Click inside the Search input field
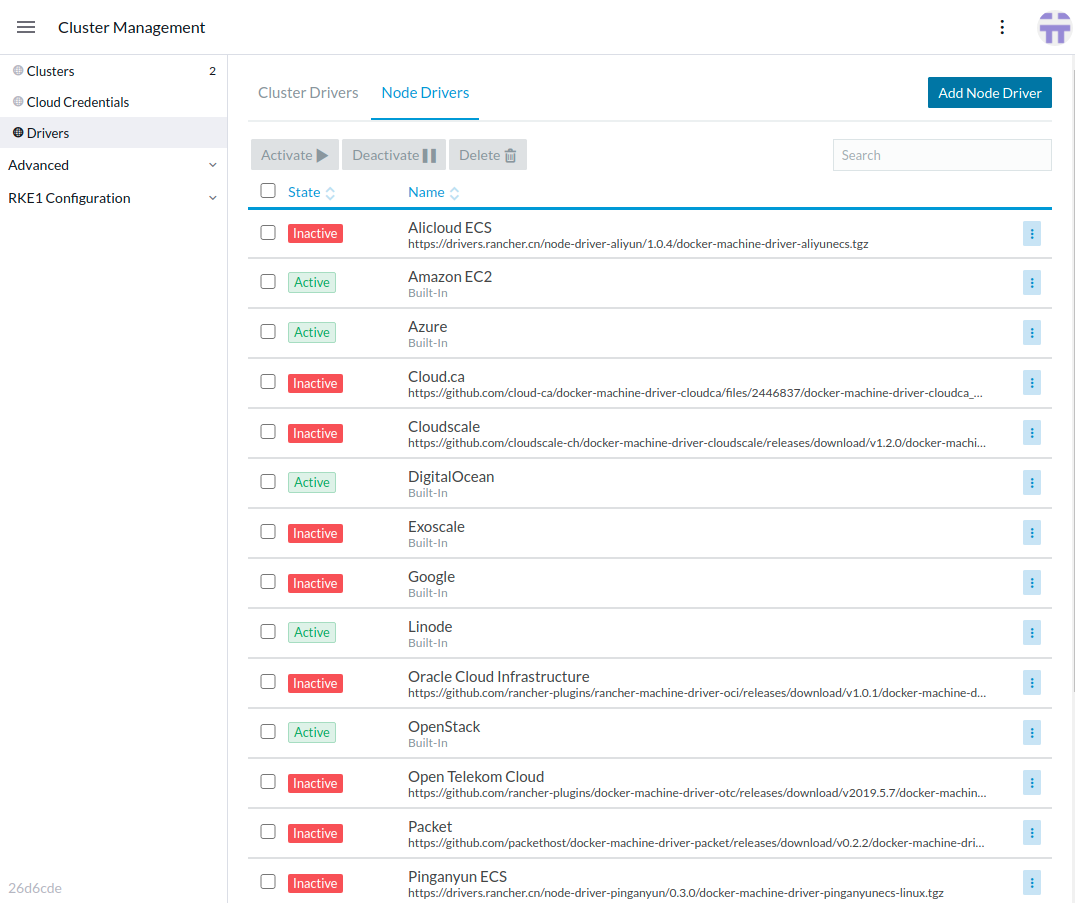 pyautogui.click(x=941, y=154)
